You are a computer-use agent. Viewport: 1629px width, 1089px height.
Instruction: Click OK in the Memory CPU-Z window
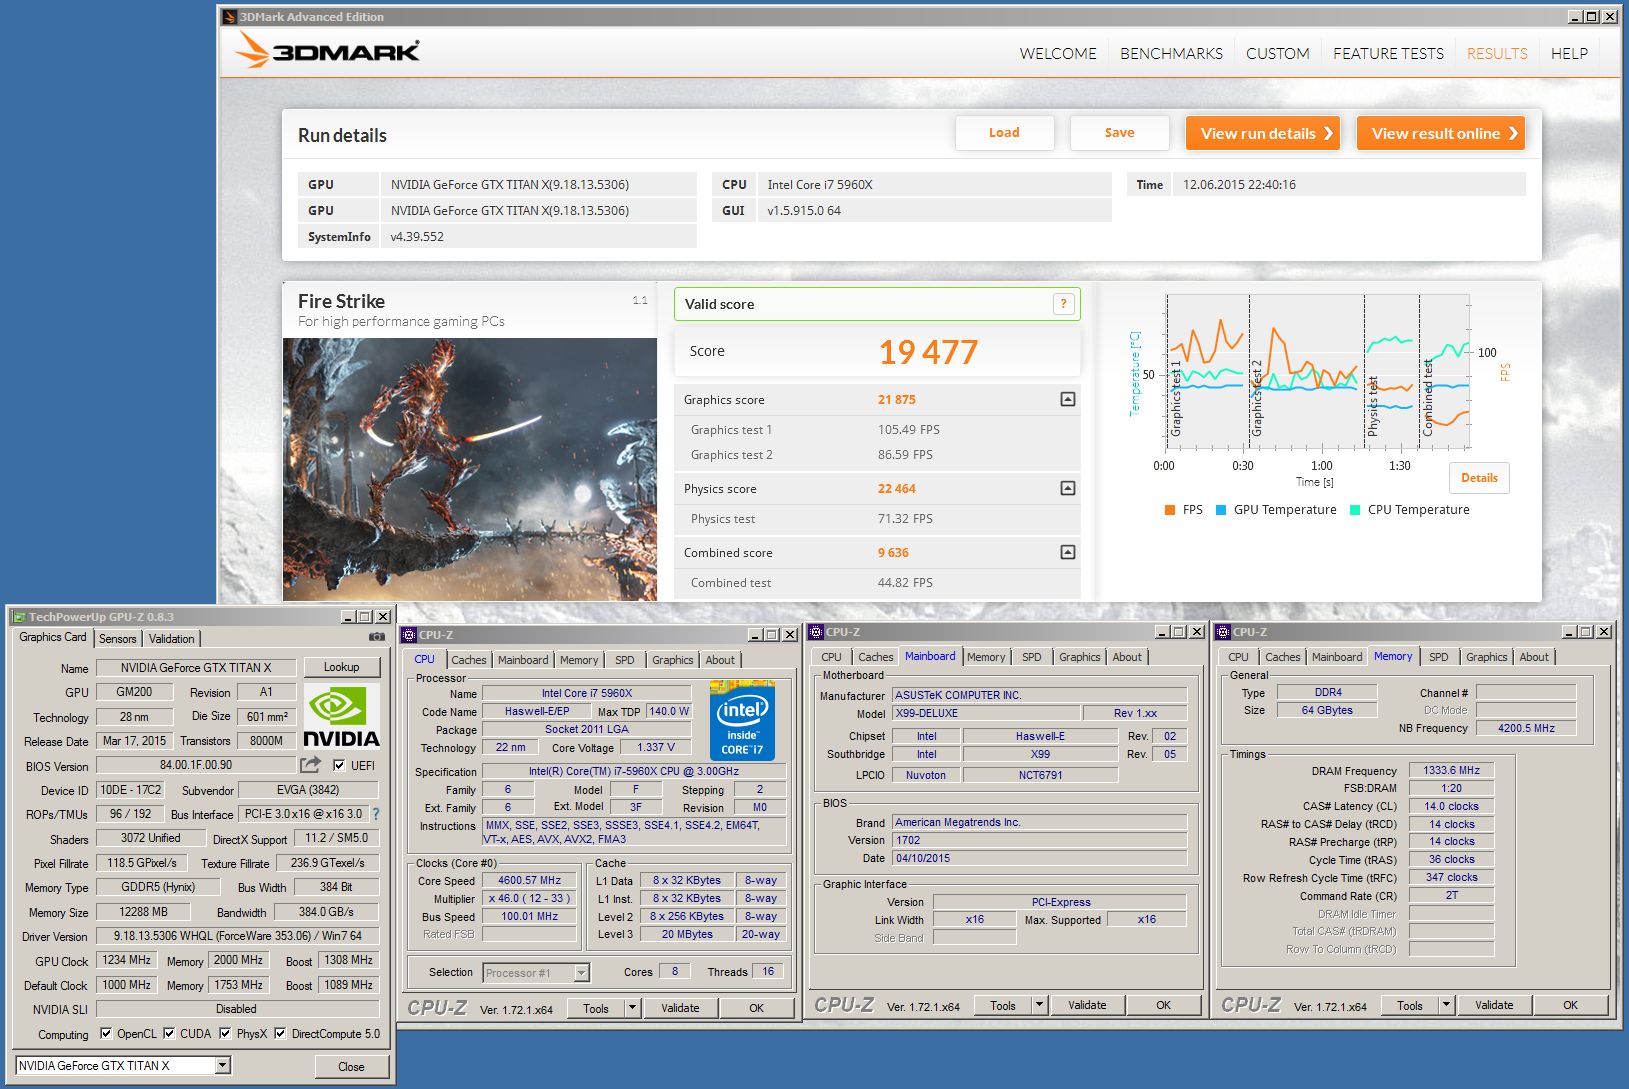(x=1570, y=1005)
